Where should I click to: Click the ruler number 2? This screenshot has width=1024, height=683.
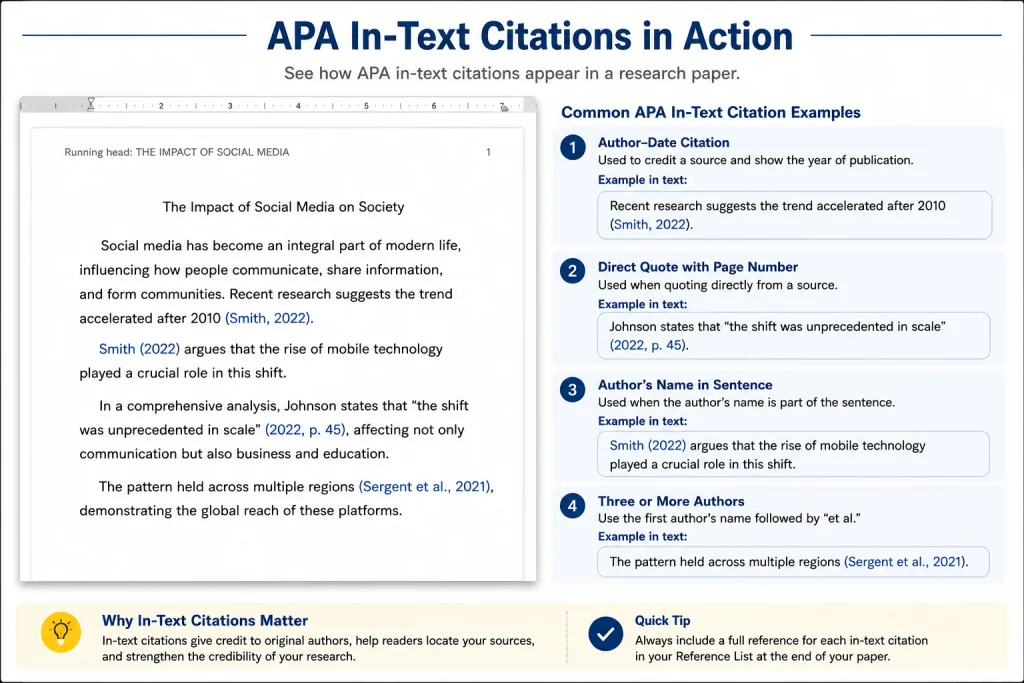pyautogui.click(x=161, y=106)
